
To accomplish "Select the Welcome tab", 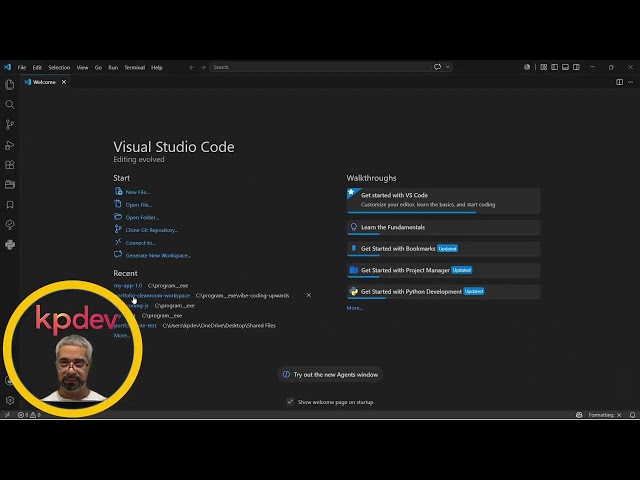I will coord(44,82).
